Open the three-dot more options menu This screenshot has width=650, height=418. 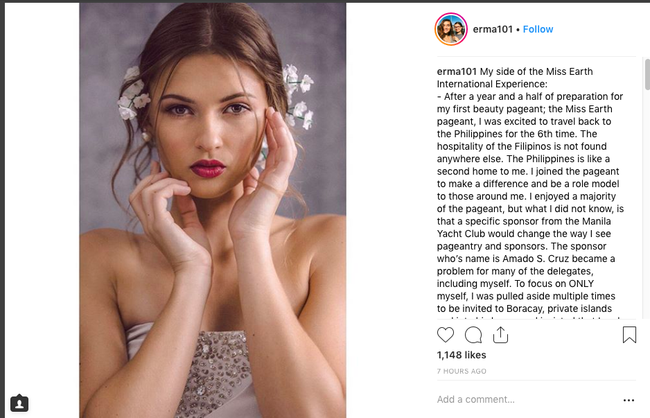628,400
